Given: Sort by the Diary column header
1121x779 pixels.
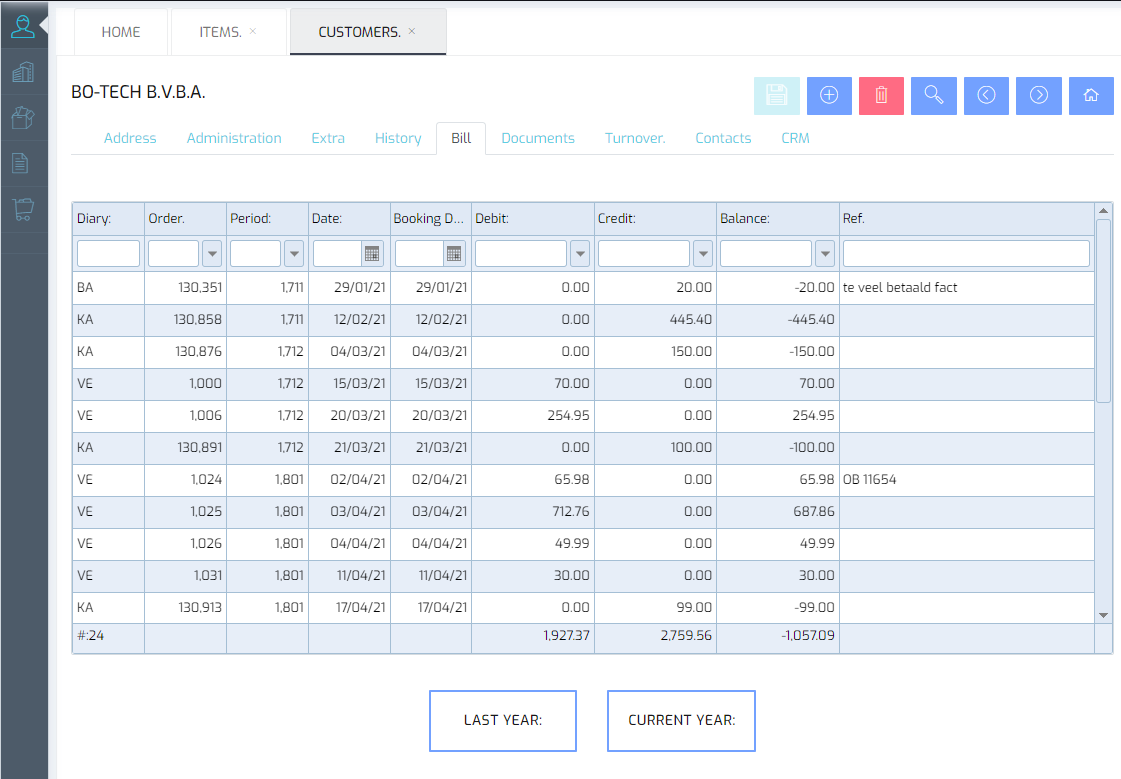Looking at the screenshot, I should (x=109, y=219).
